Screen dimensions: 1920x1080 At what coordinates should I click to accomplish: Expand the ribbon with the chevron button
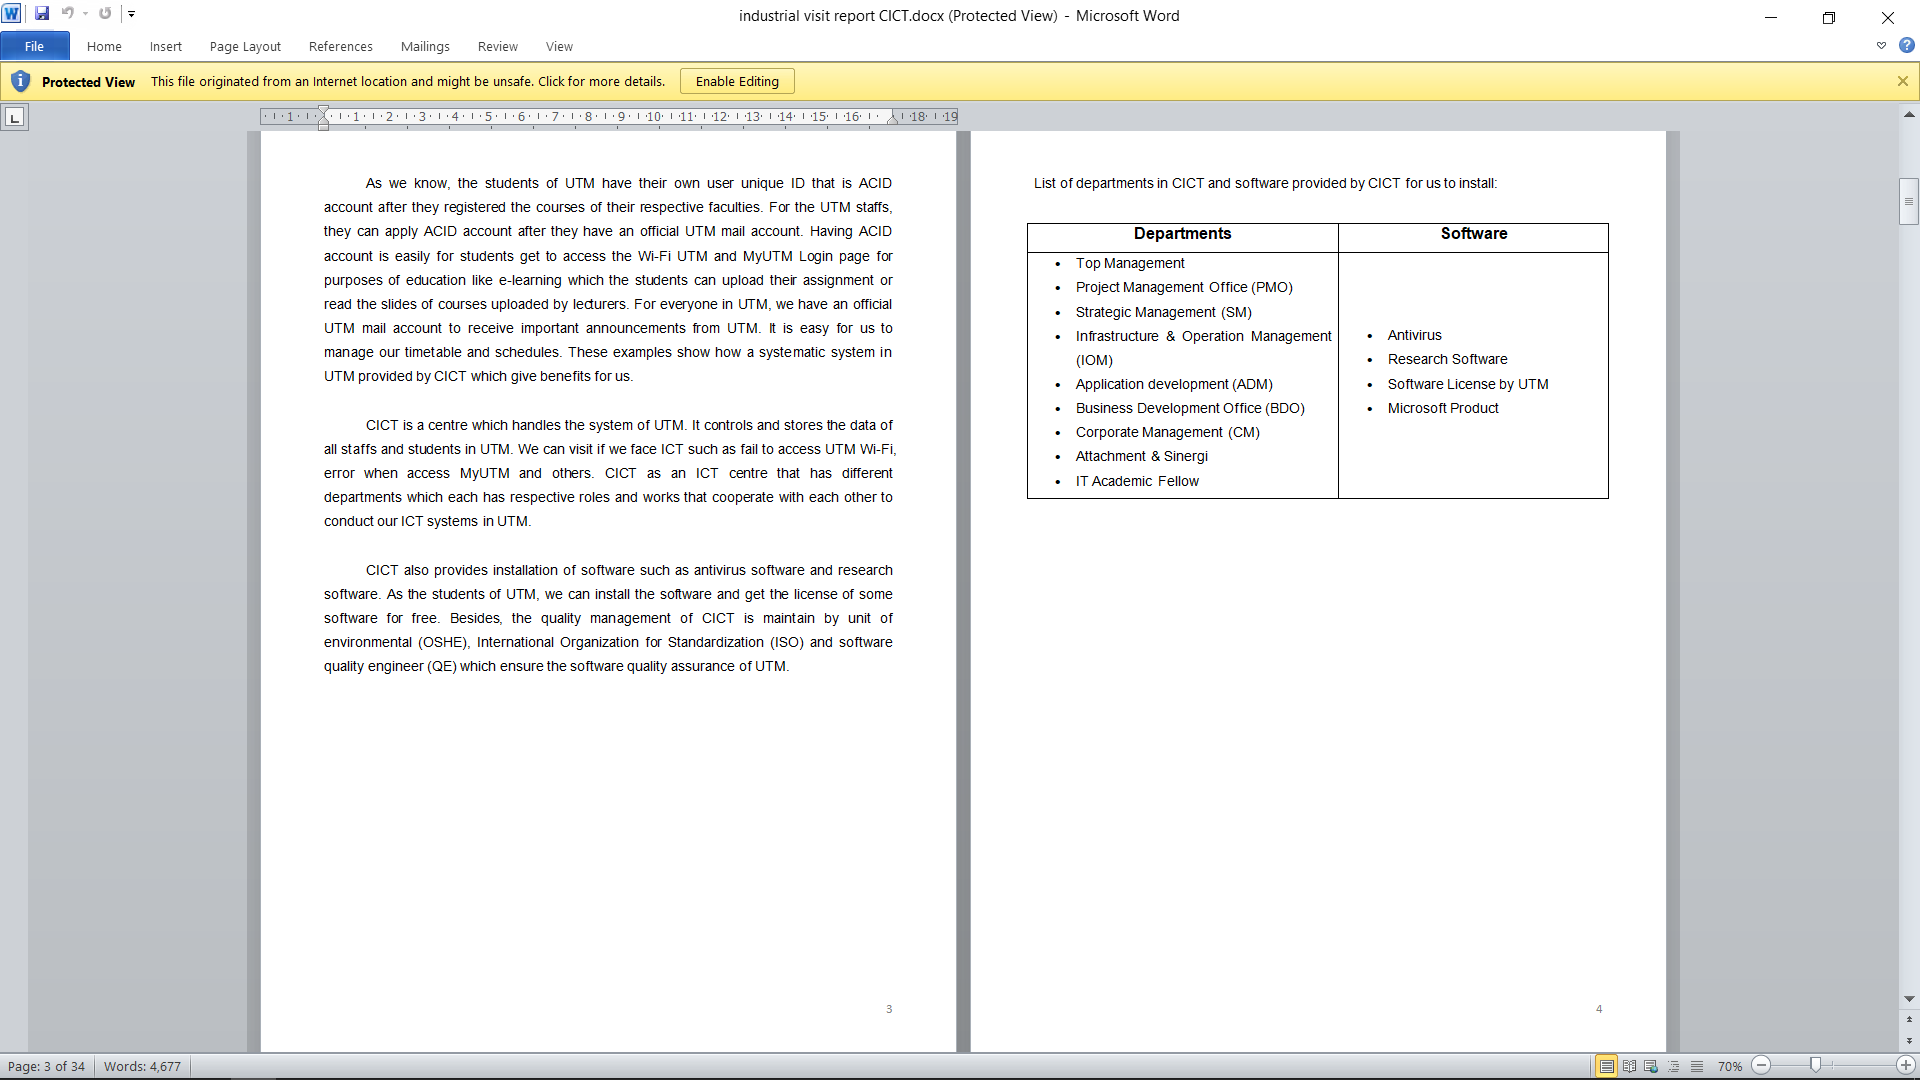coord(1881,46)
